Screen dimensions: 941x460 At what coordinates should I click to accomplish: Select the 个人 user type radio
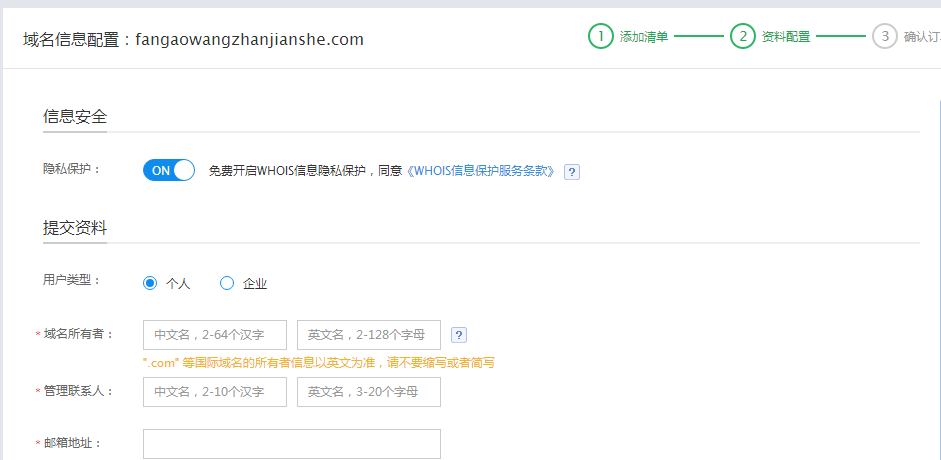point(151,283)
